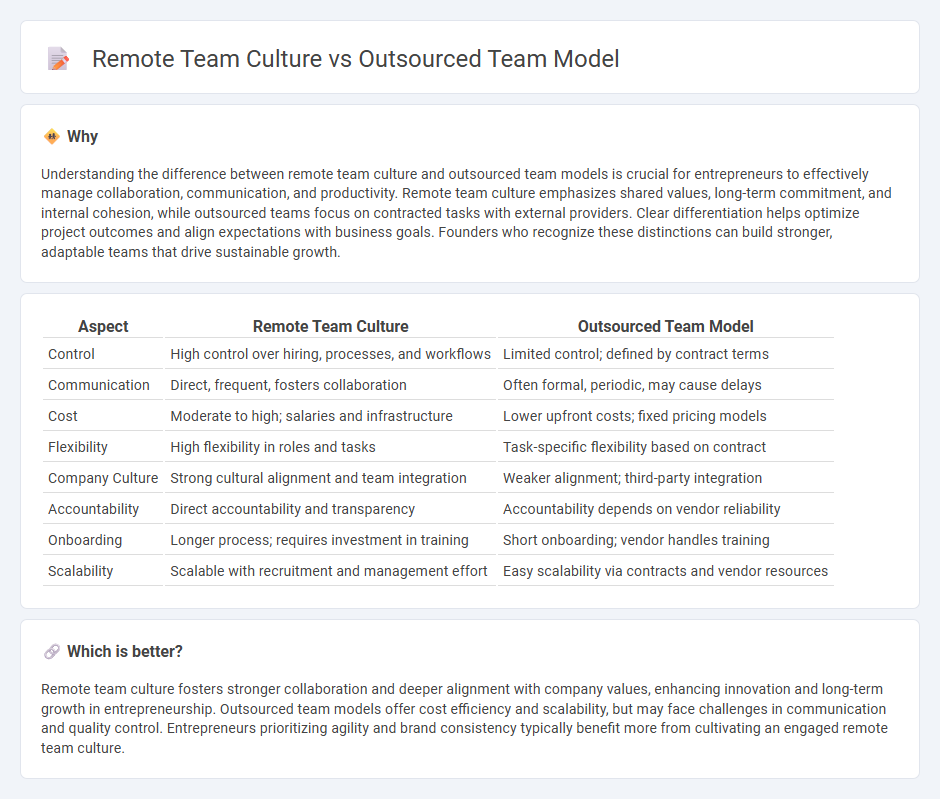Select the Scalability row label
The image size is (940, 799).
click(x=80, y=571)
